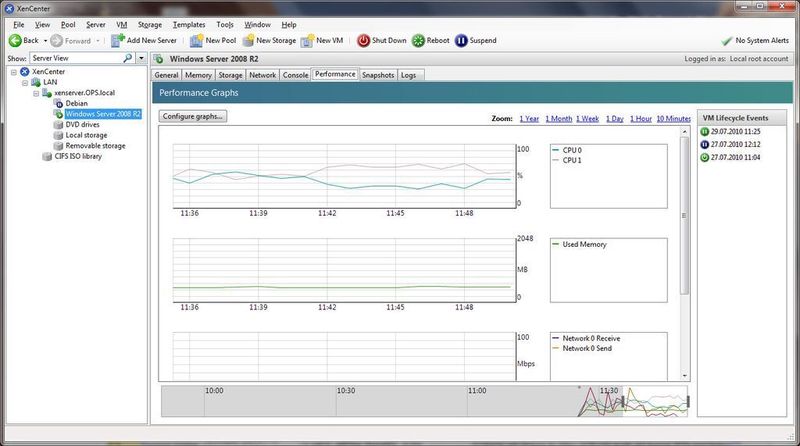The height and width of the screenshot is (446, 800).
Task: Open the Server View combo box
Action: click(x=82, y=58)
